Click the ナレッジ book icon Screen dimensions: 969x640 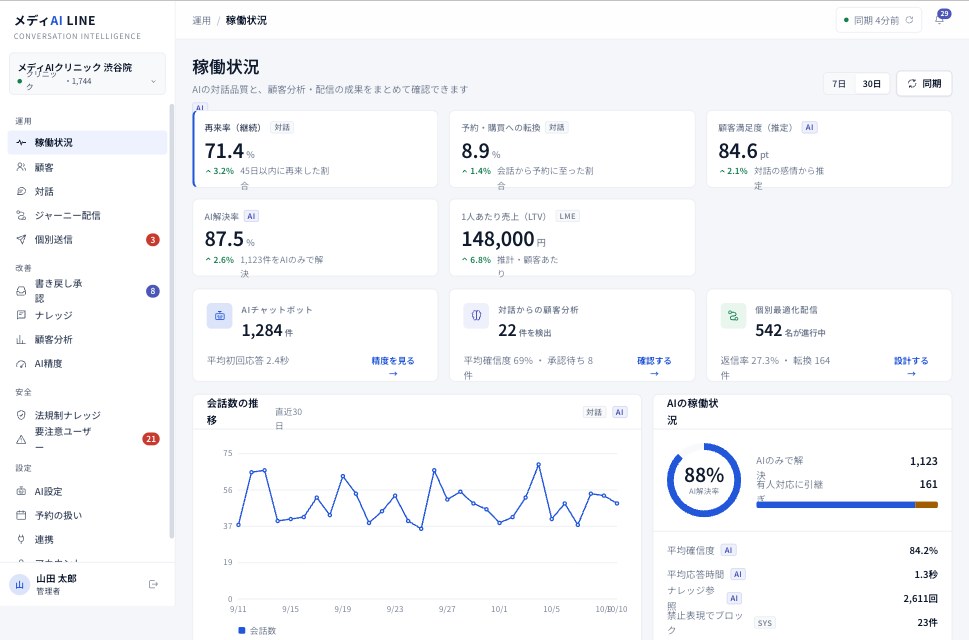[21, 315]
